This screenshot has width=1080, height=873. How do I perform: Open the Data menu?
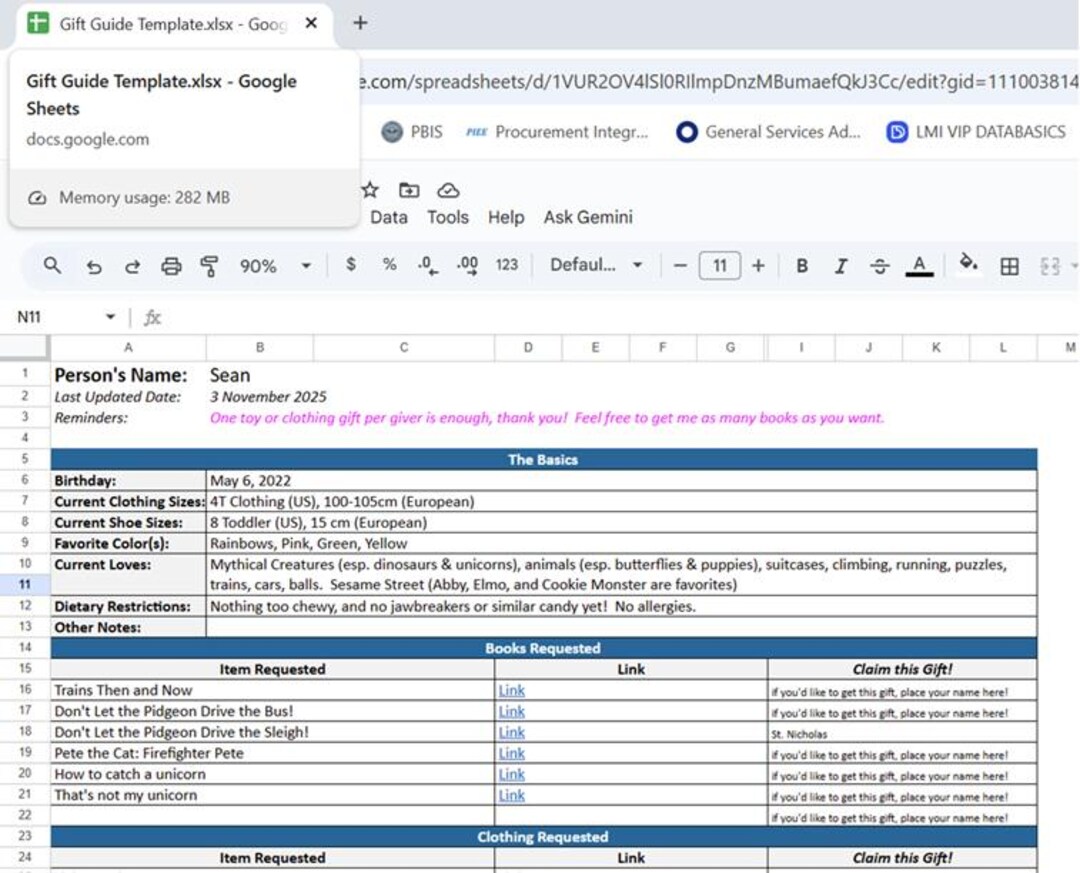(x=389, y=217)
